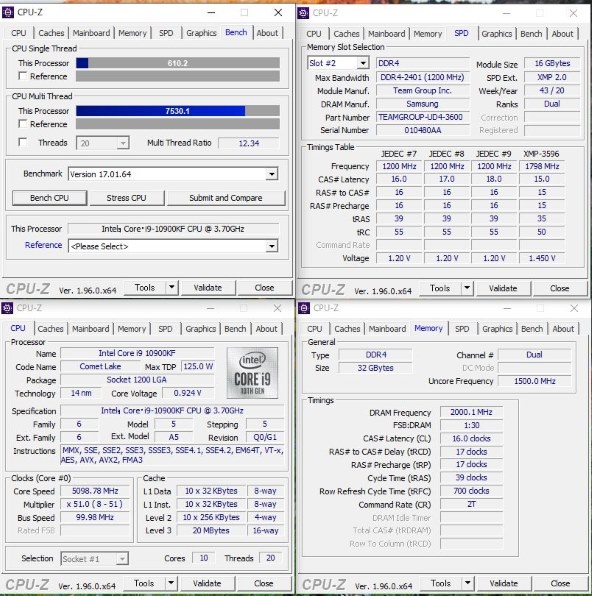Screen dimensions: 592x596
Task: Open About tab in CPU window
Action: tap(266, 329)
